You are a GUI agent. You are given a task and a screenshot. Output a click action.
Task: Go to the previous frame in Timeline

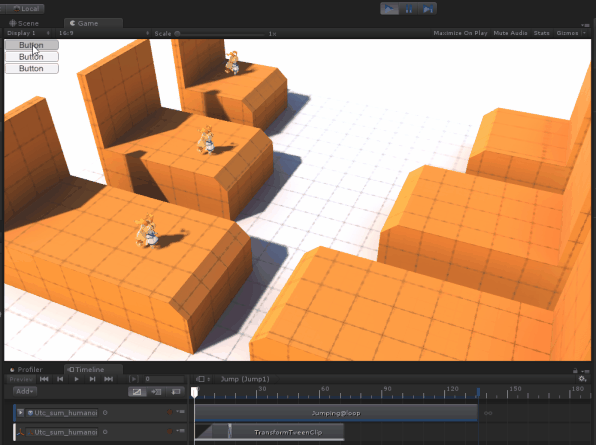tap(60, 379)
